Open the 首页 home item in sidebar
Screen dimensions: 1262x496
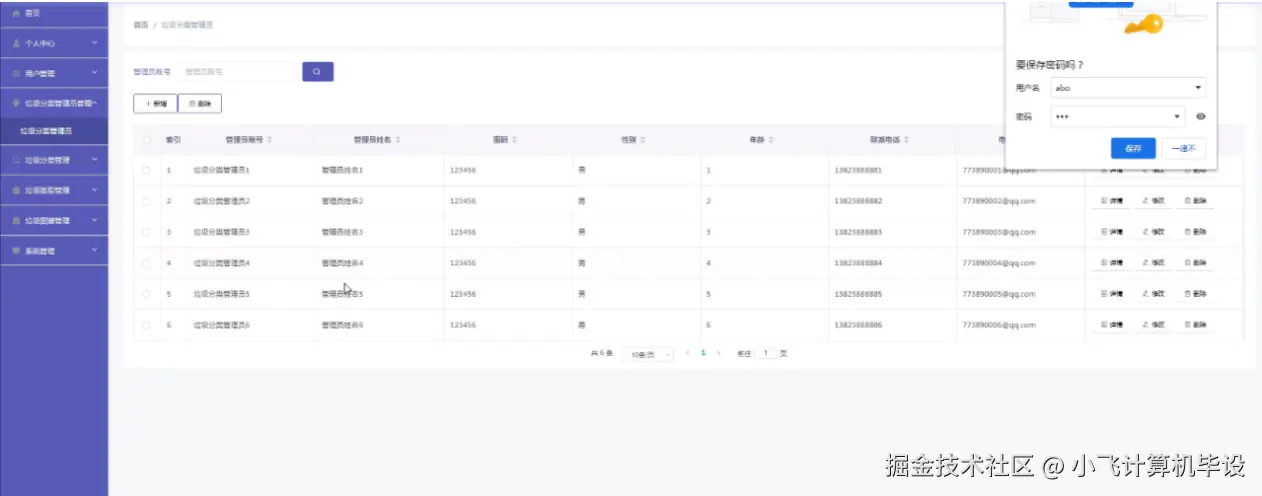54,13
